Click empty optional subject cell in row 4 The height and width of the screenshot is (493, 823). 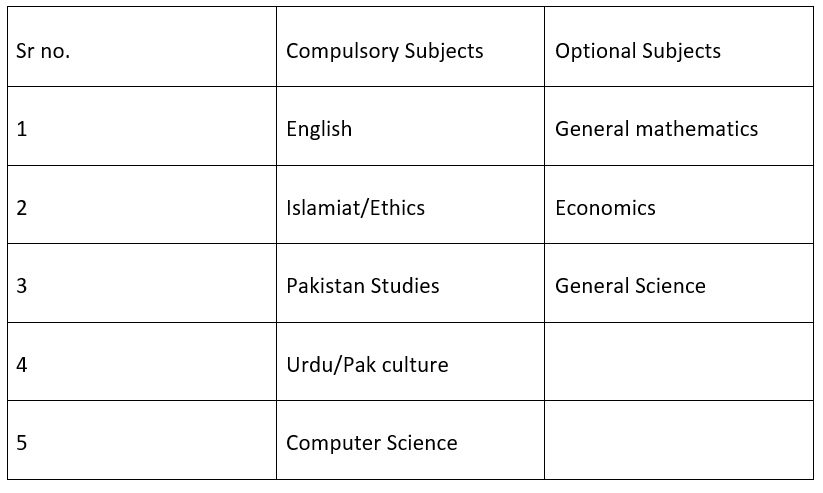pos(679,362)
